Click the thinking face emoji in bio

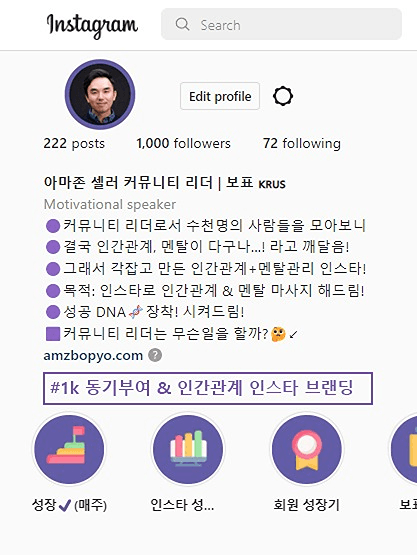coord(278,334)
